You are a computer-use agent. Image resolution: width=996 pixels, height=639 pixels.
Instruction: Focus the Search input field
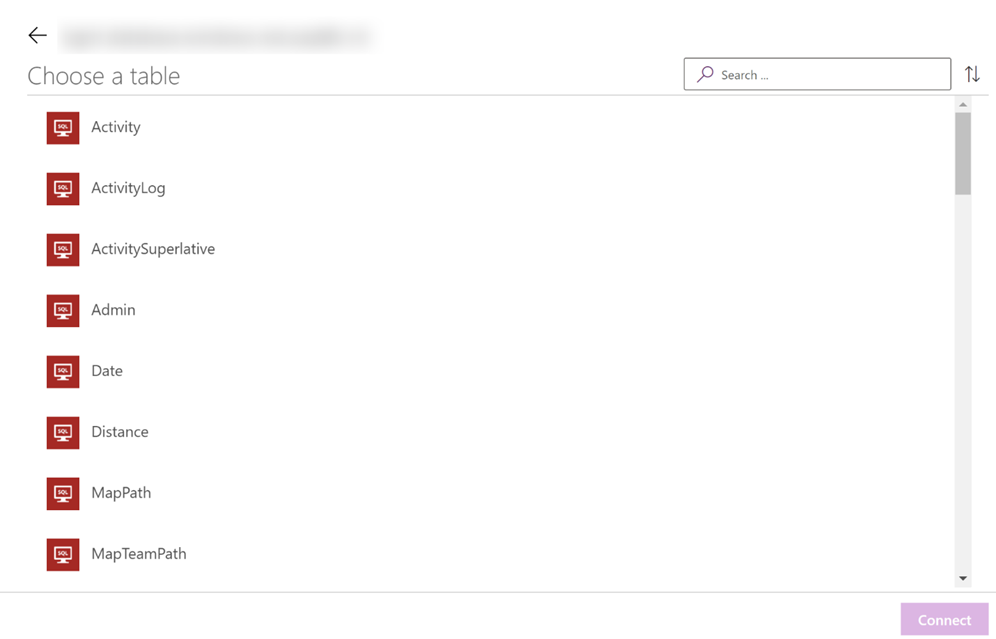point(817,74)
